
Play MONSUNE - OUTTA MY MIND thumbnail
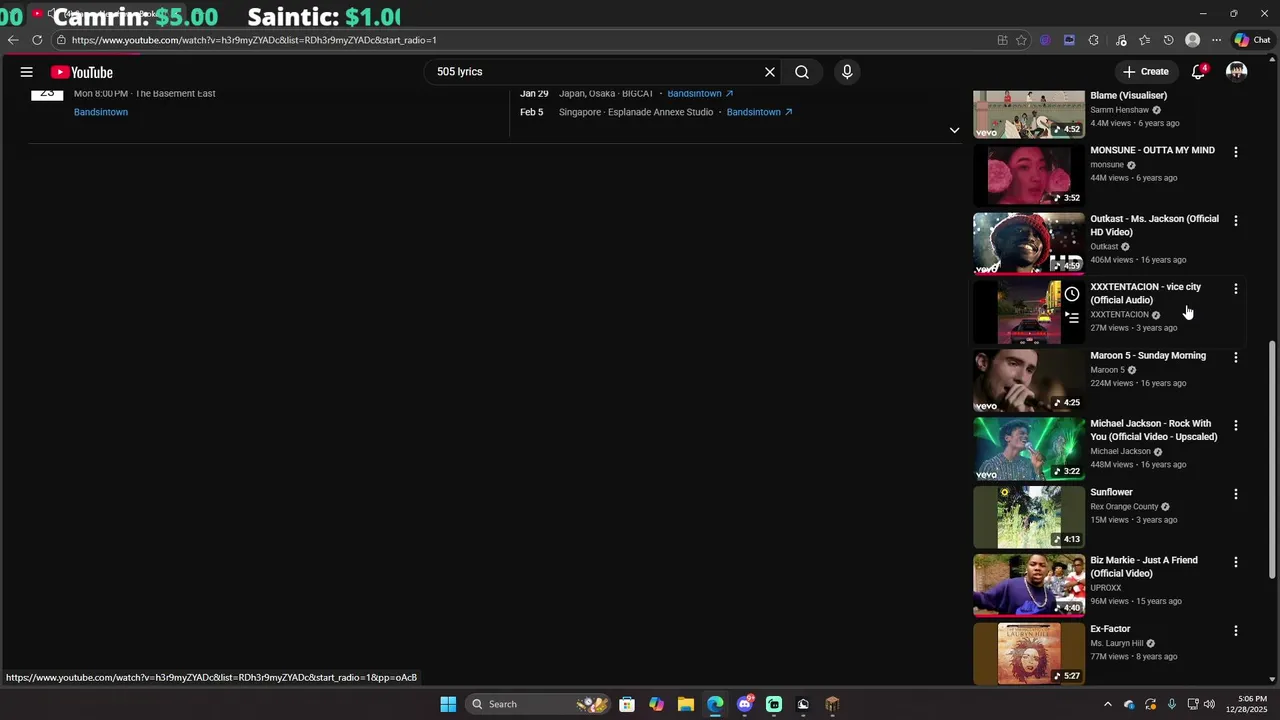tap(1029, 175)
